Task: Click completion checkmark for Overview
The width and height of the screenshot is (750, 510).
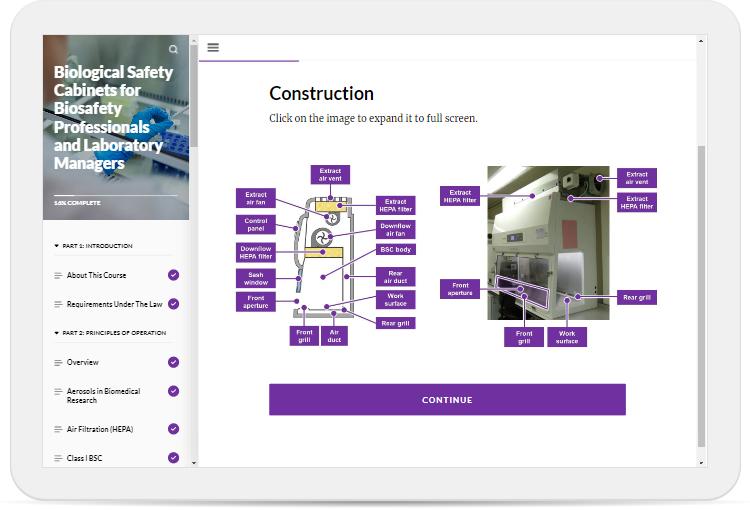Action: click(174, 362)
